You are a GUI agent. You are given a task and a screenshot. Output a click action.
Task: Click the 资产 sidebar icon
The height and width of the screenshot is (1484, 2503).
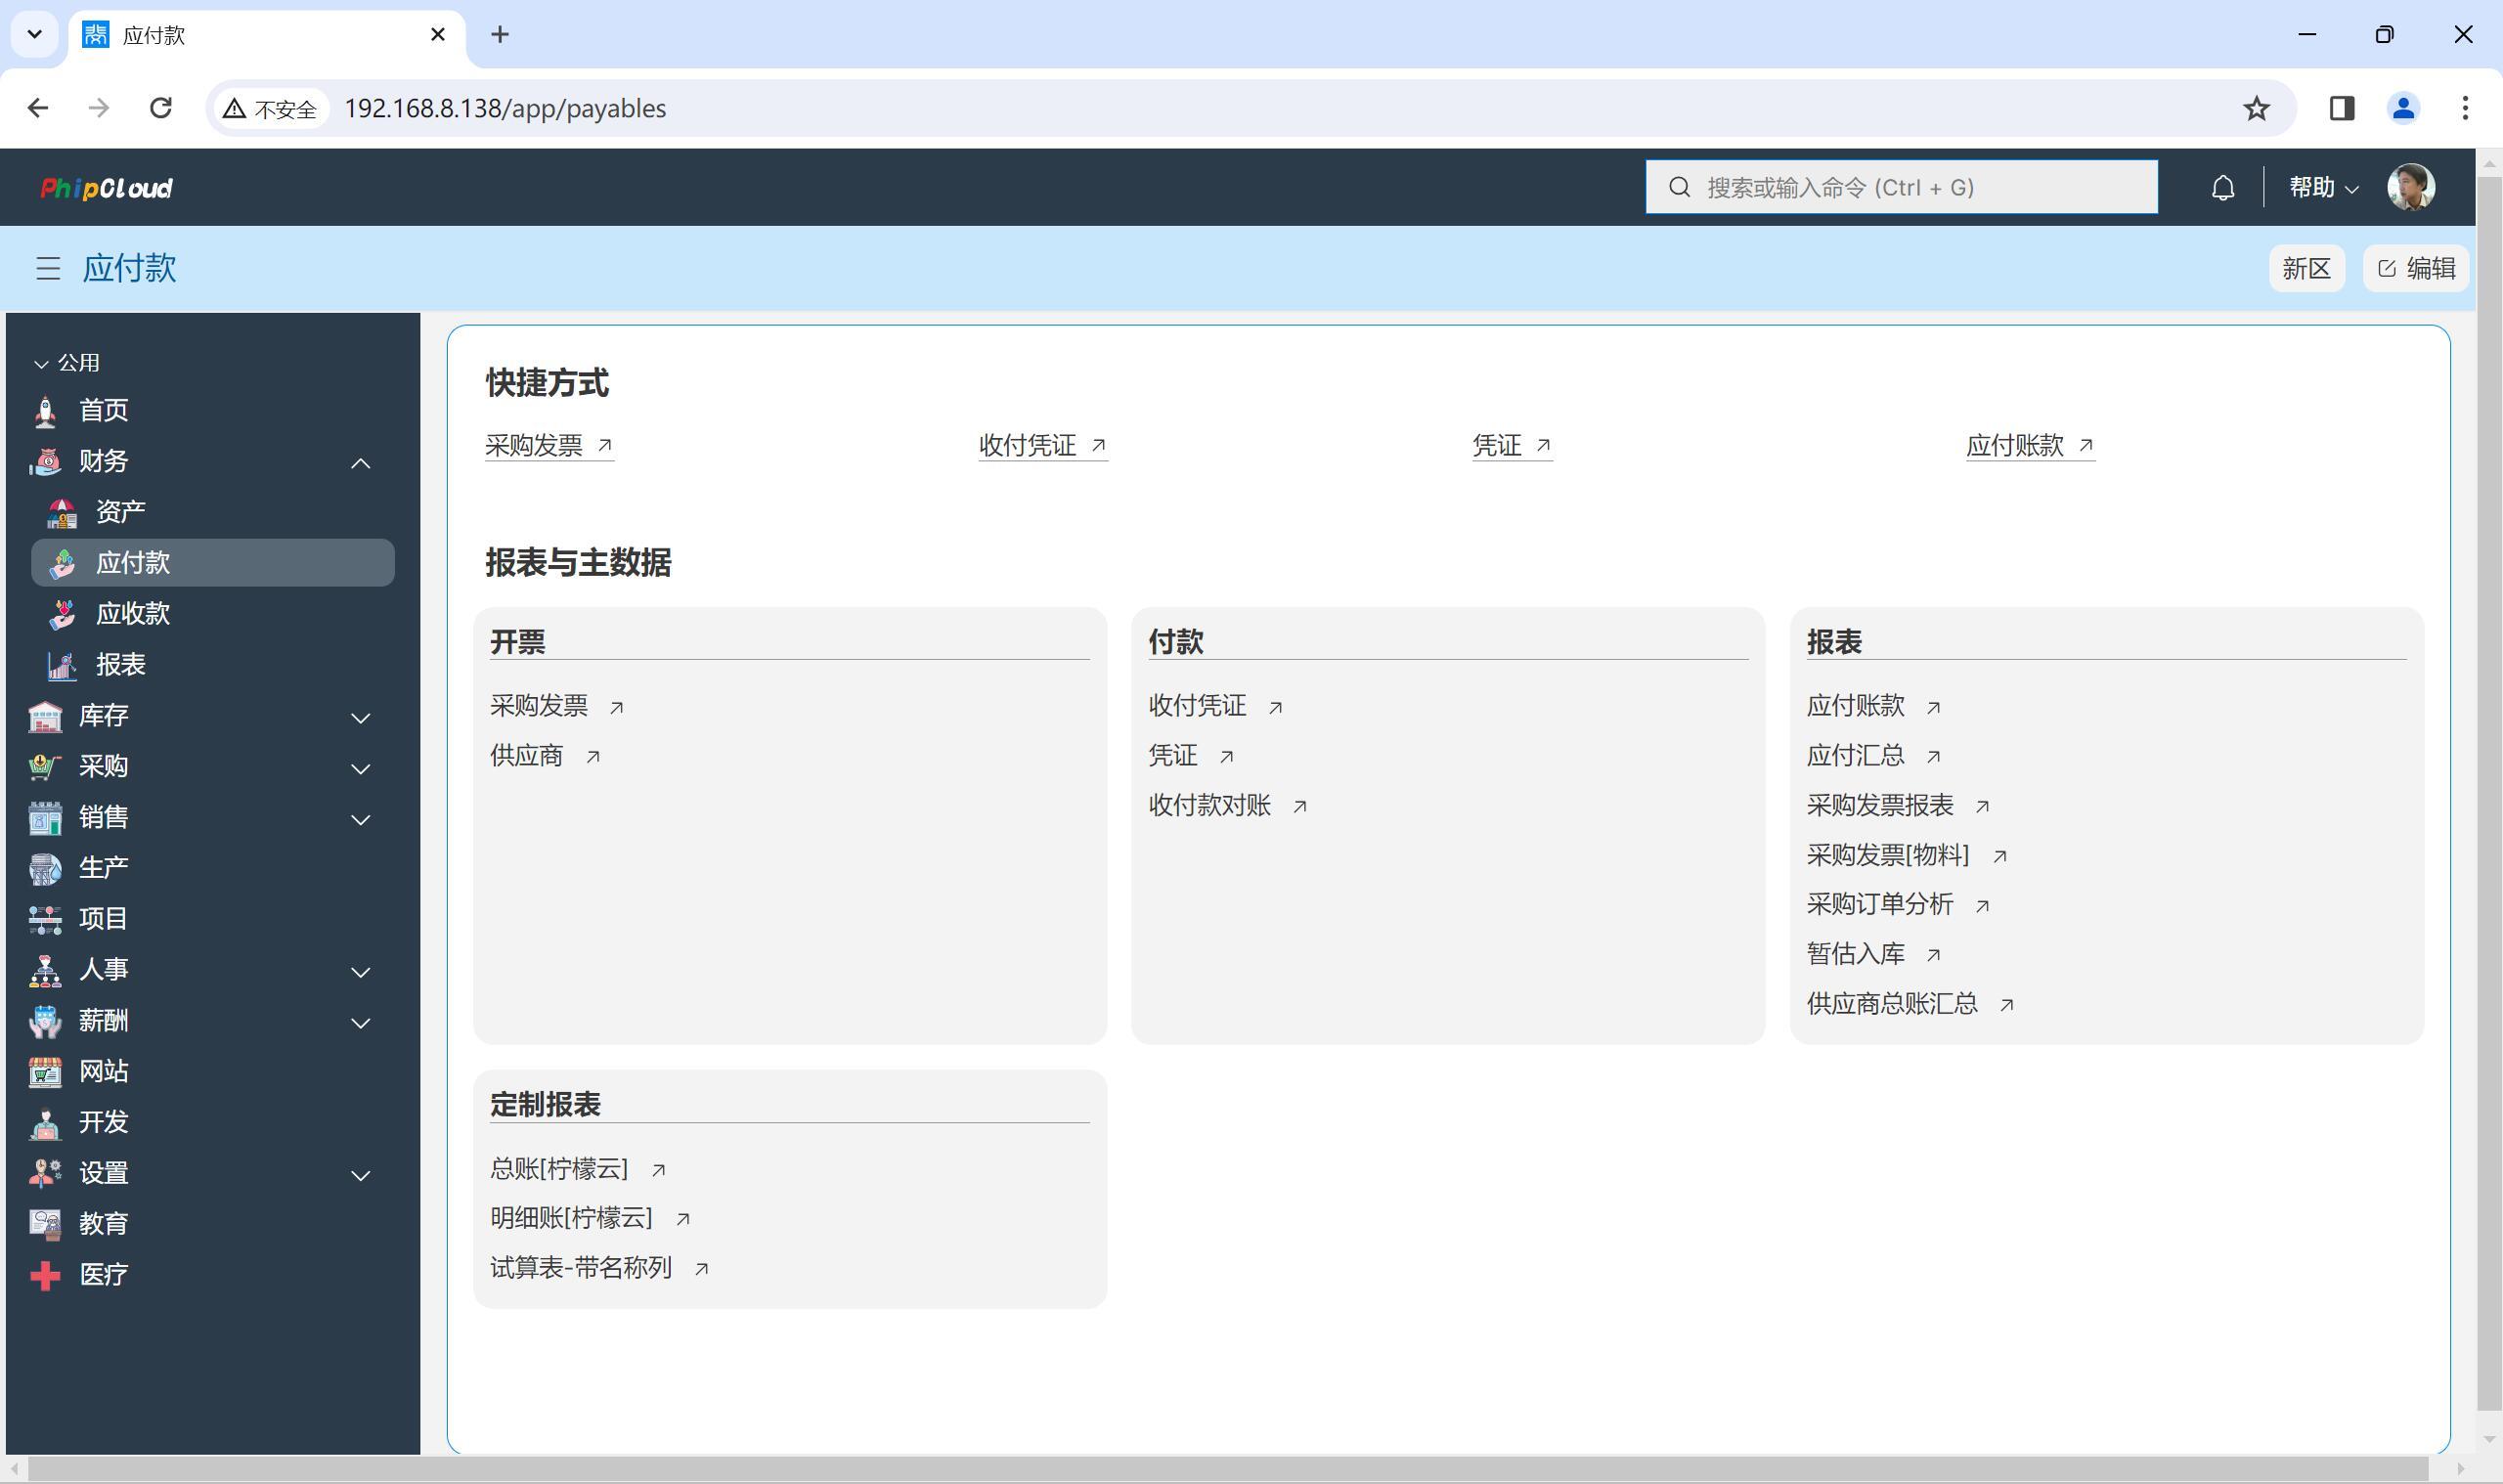62,512
